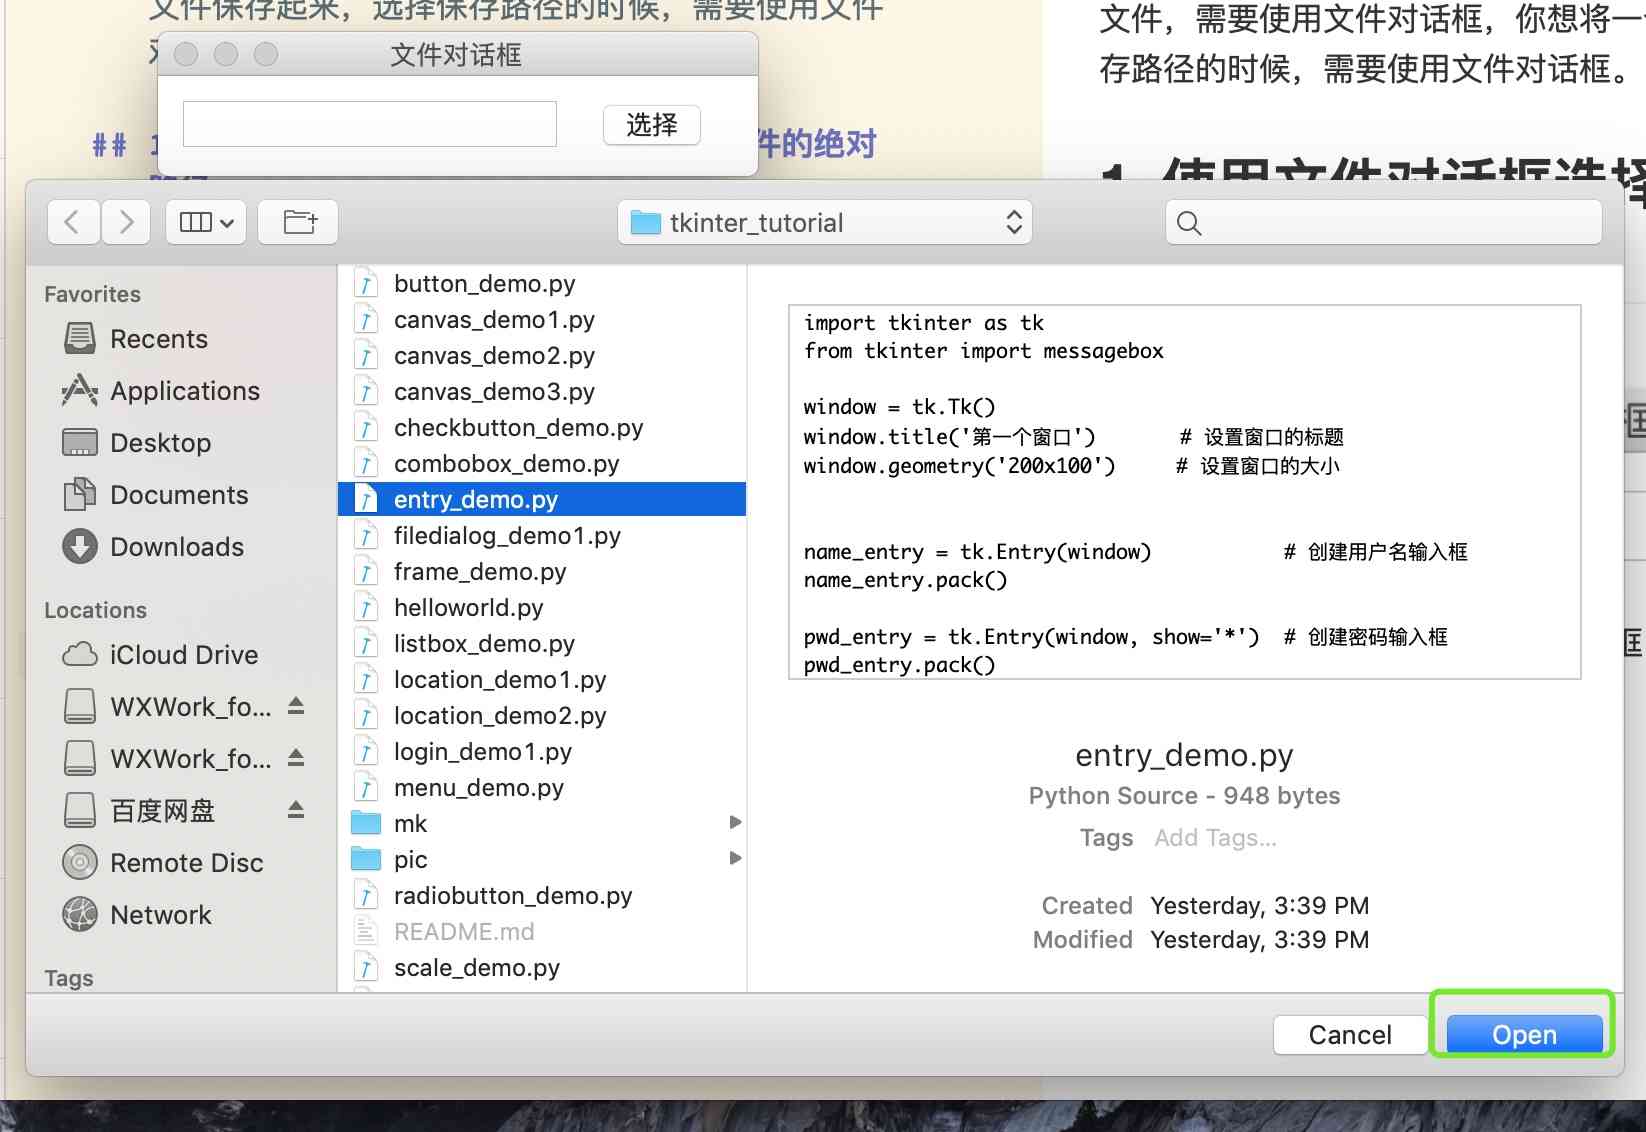Image resolution: width=1646 pixels, height=1132 pixels.
Task: Open the Downloads folder in sidebar
Action: point(176,547)
